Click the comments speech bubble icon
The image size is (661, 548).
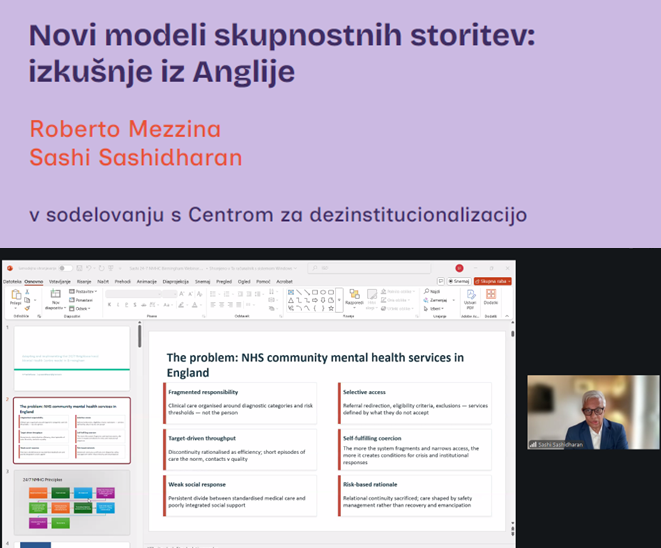point(441,281)
